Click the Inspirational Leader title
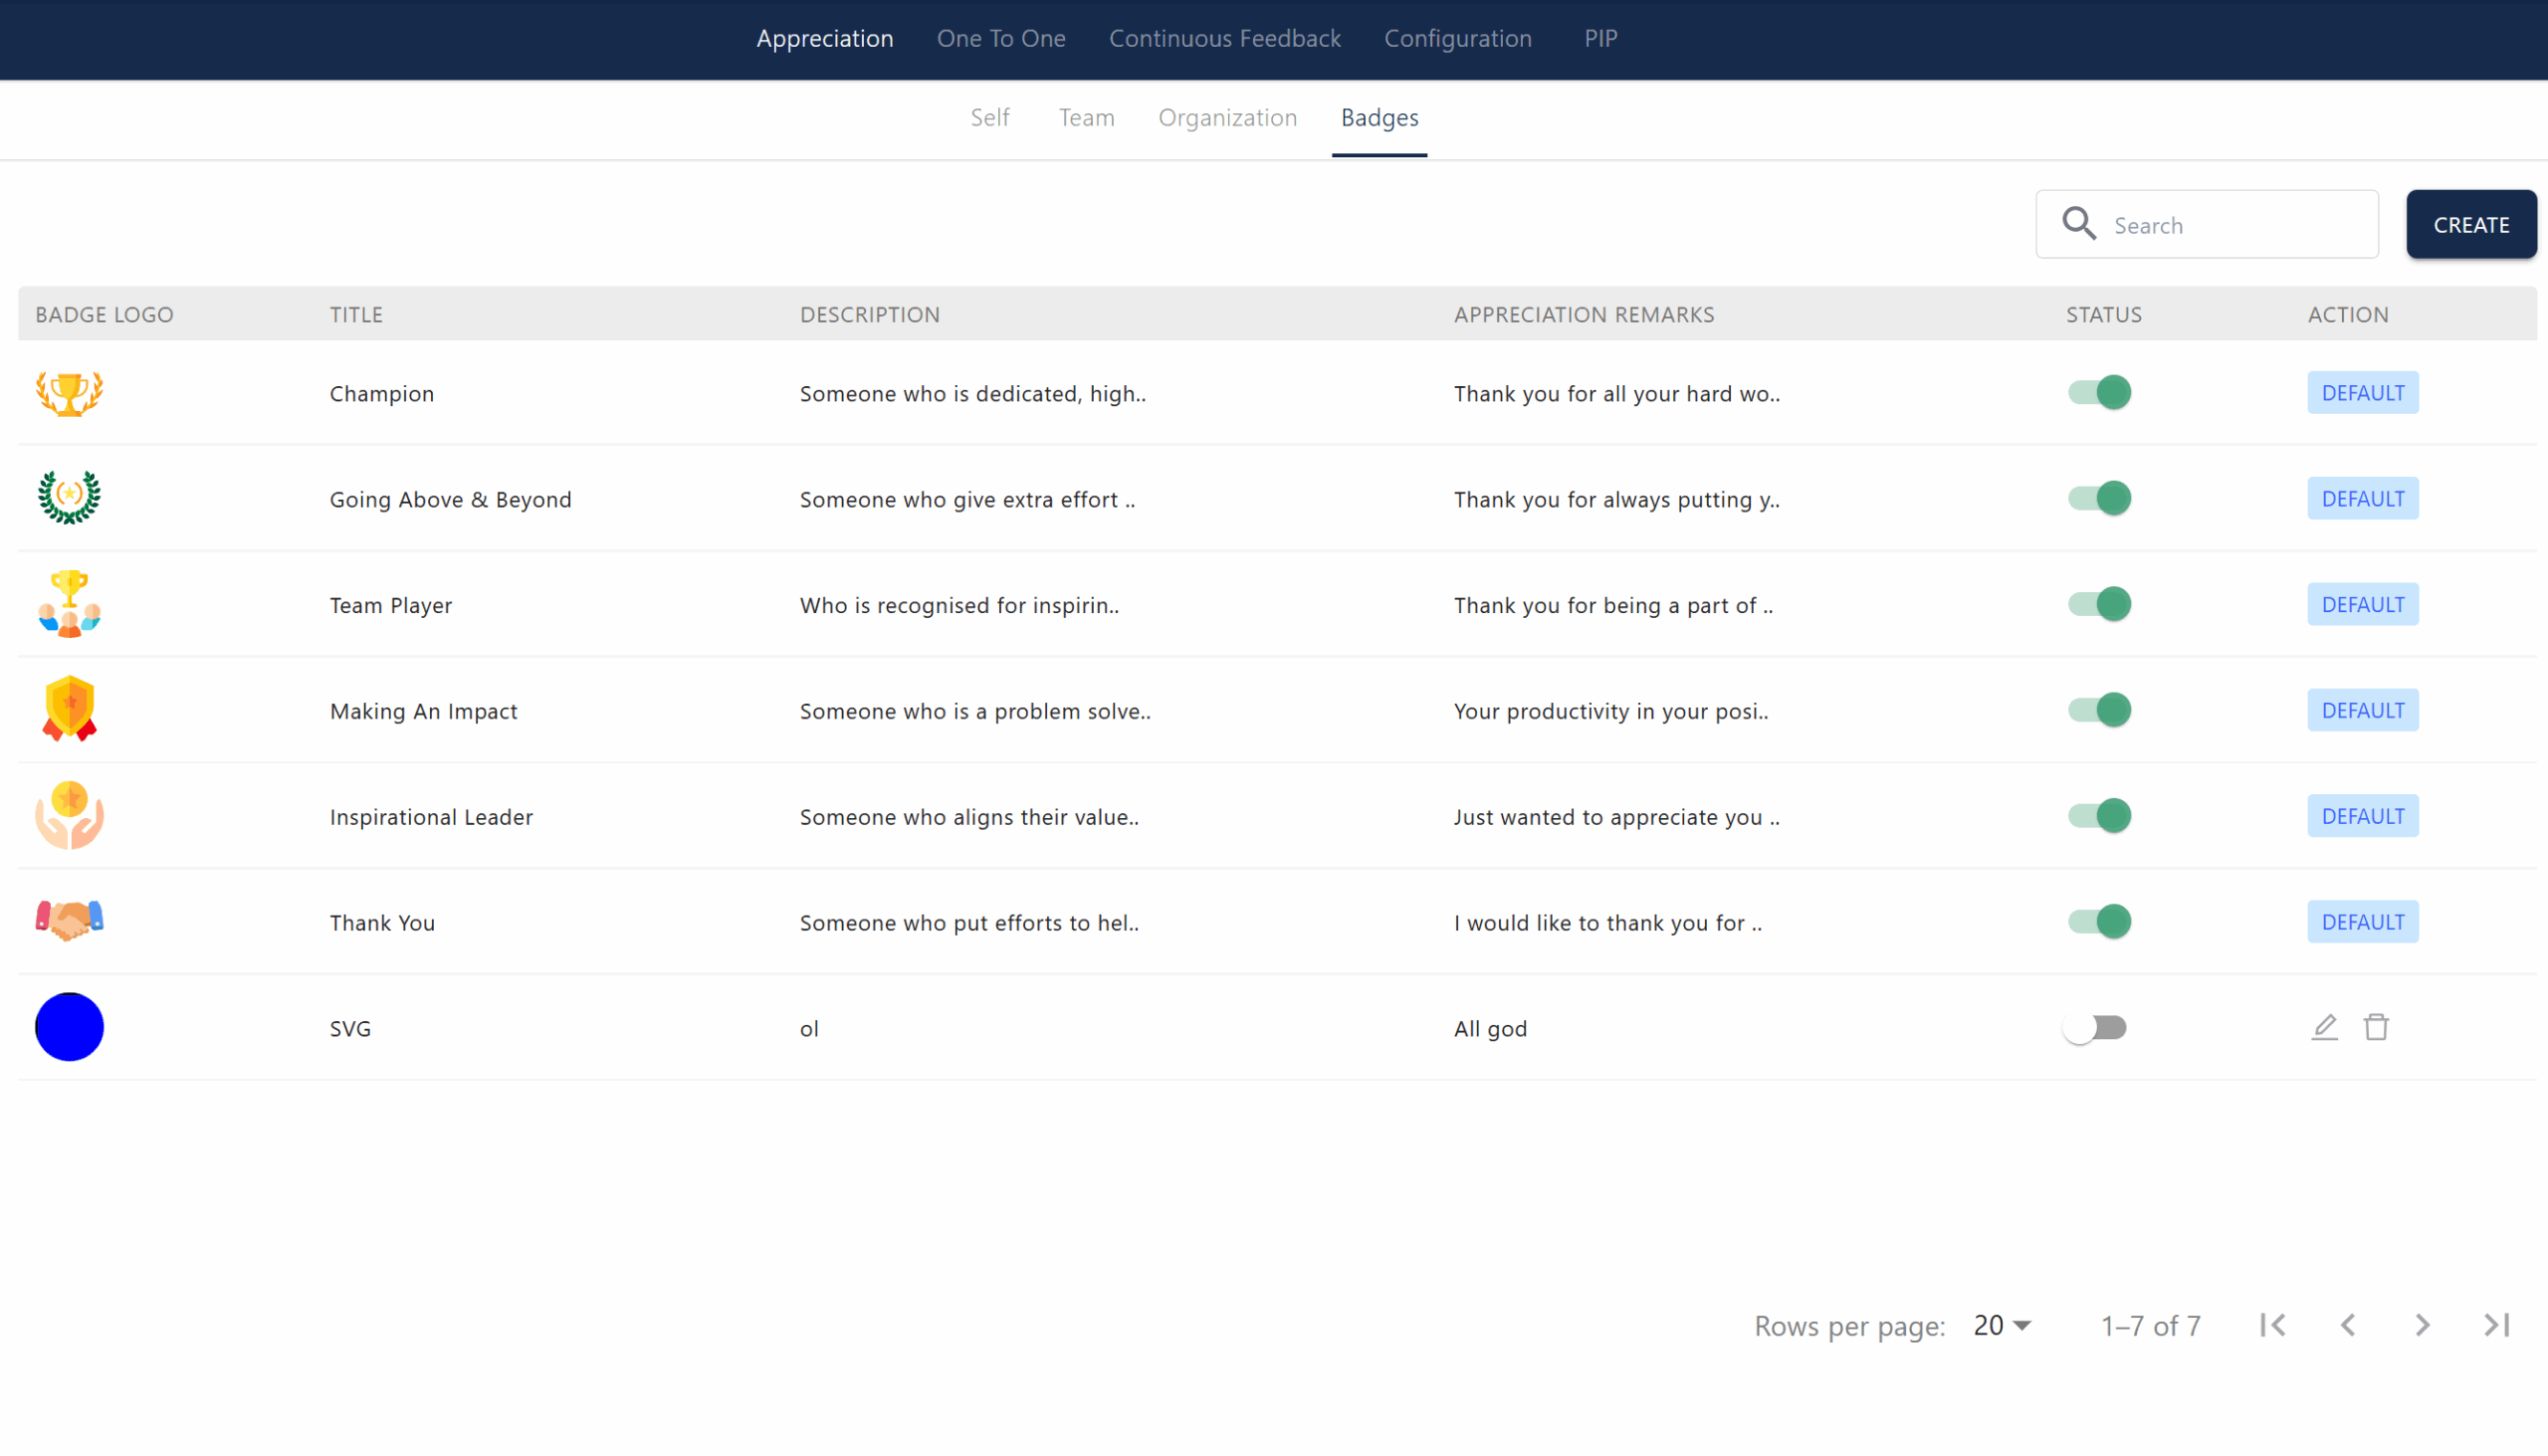Viewport: 2548px width, 1456px height. [431, 818]
